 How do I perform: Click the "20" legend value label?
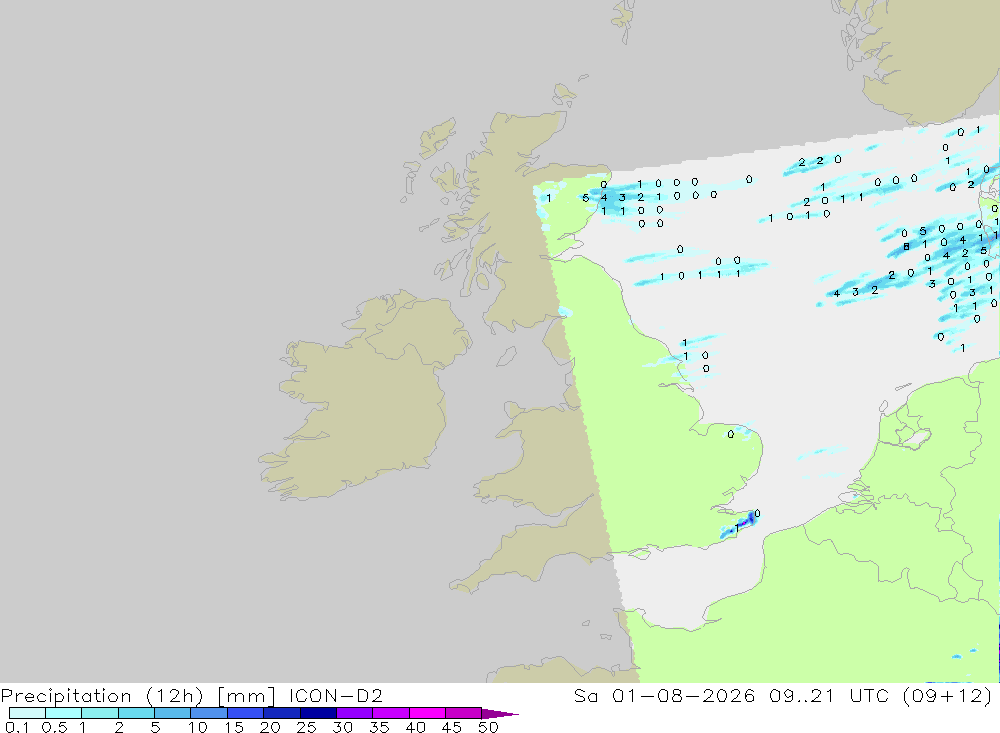(x=270, y=727)
